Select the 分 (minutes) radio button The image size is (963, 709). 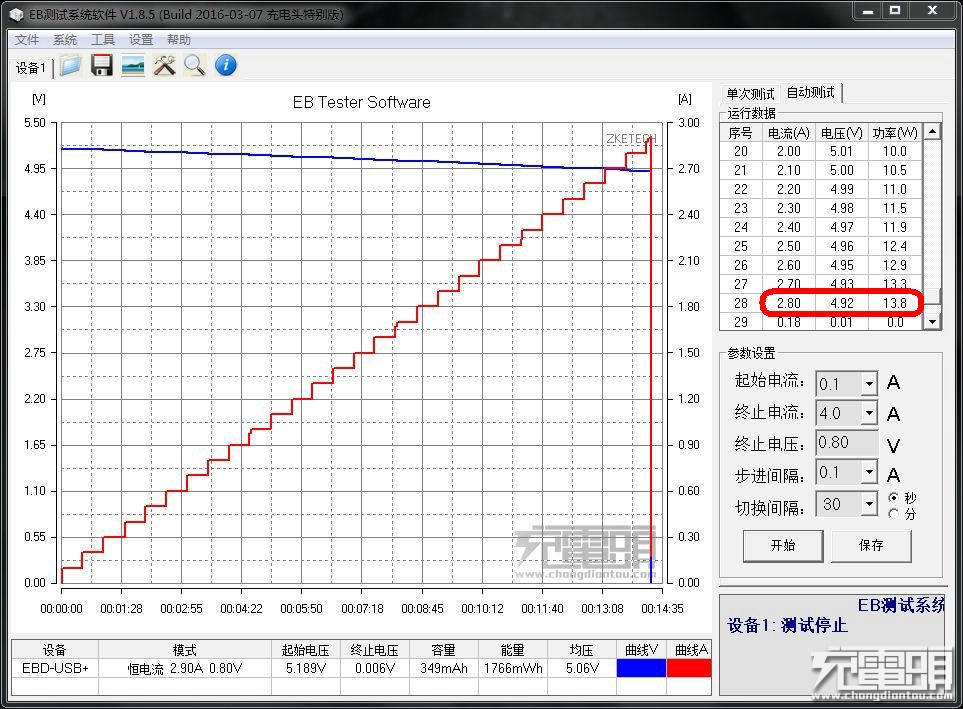(893, 514)
